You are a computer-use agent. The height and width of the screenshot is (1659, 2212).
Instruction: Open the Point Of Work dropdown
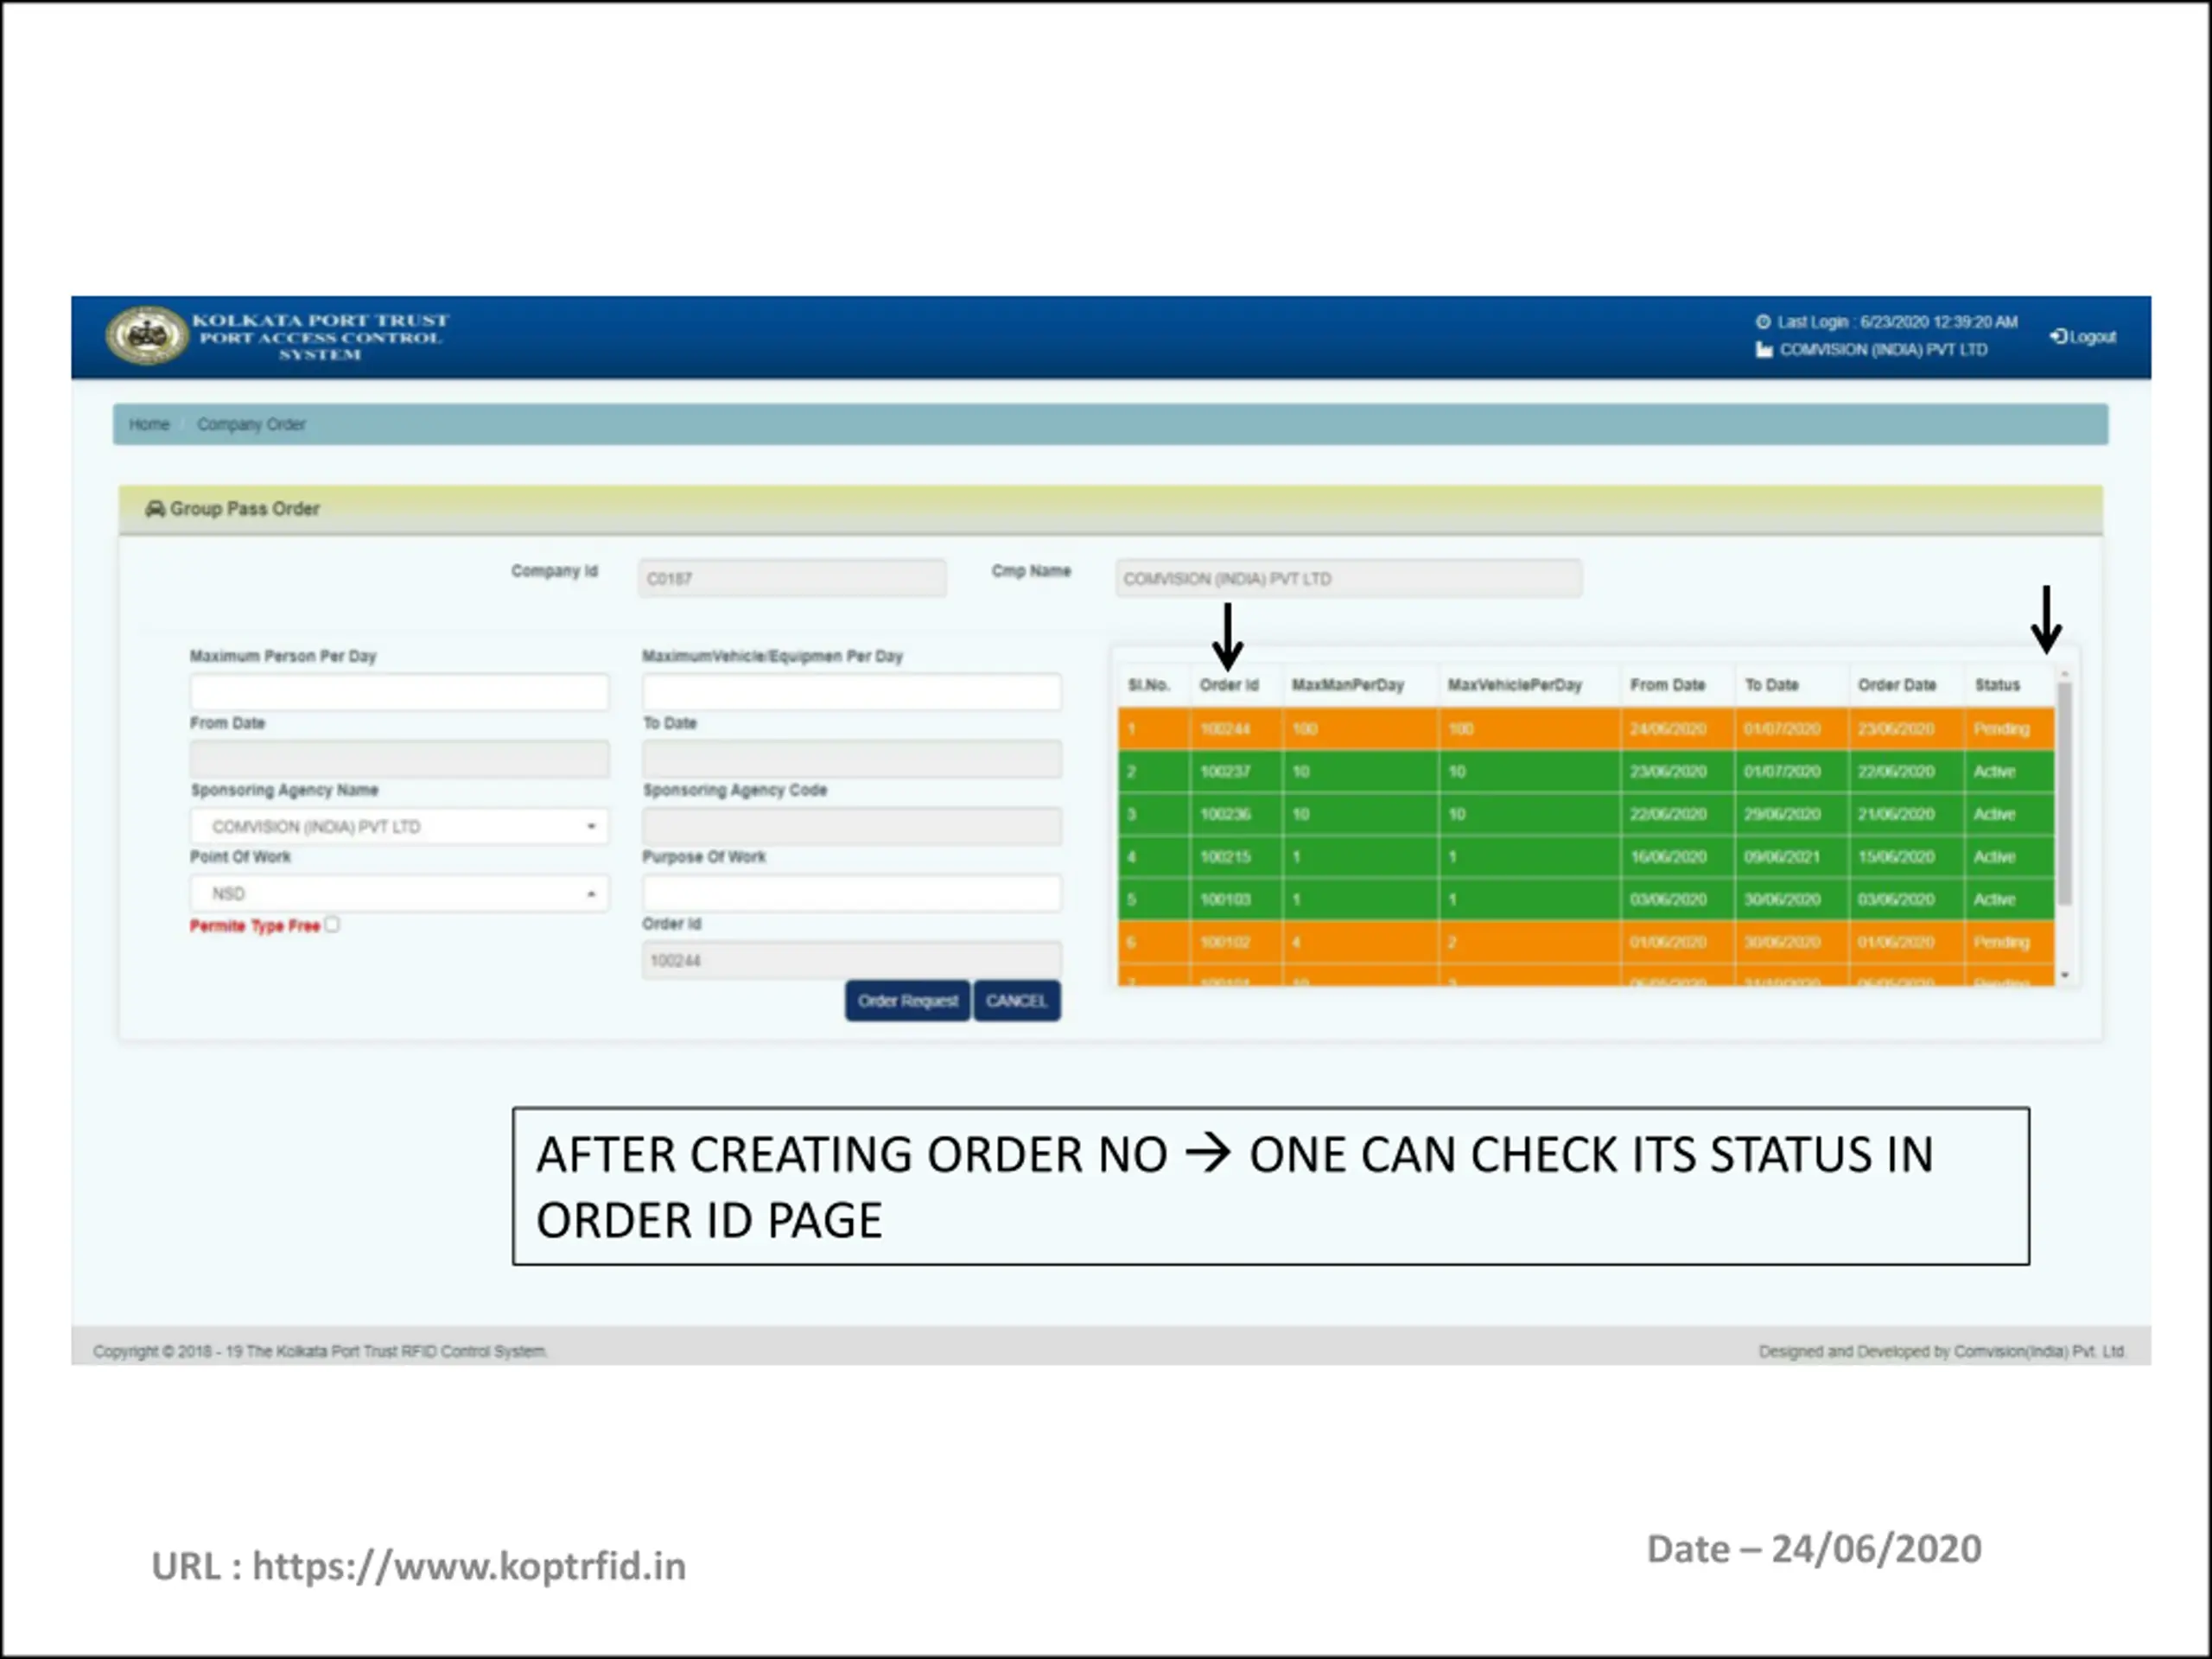(399, 893)
